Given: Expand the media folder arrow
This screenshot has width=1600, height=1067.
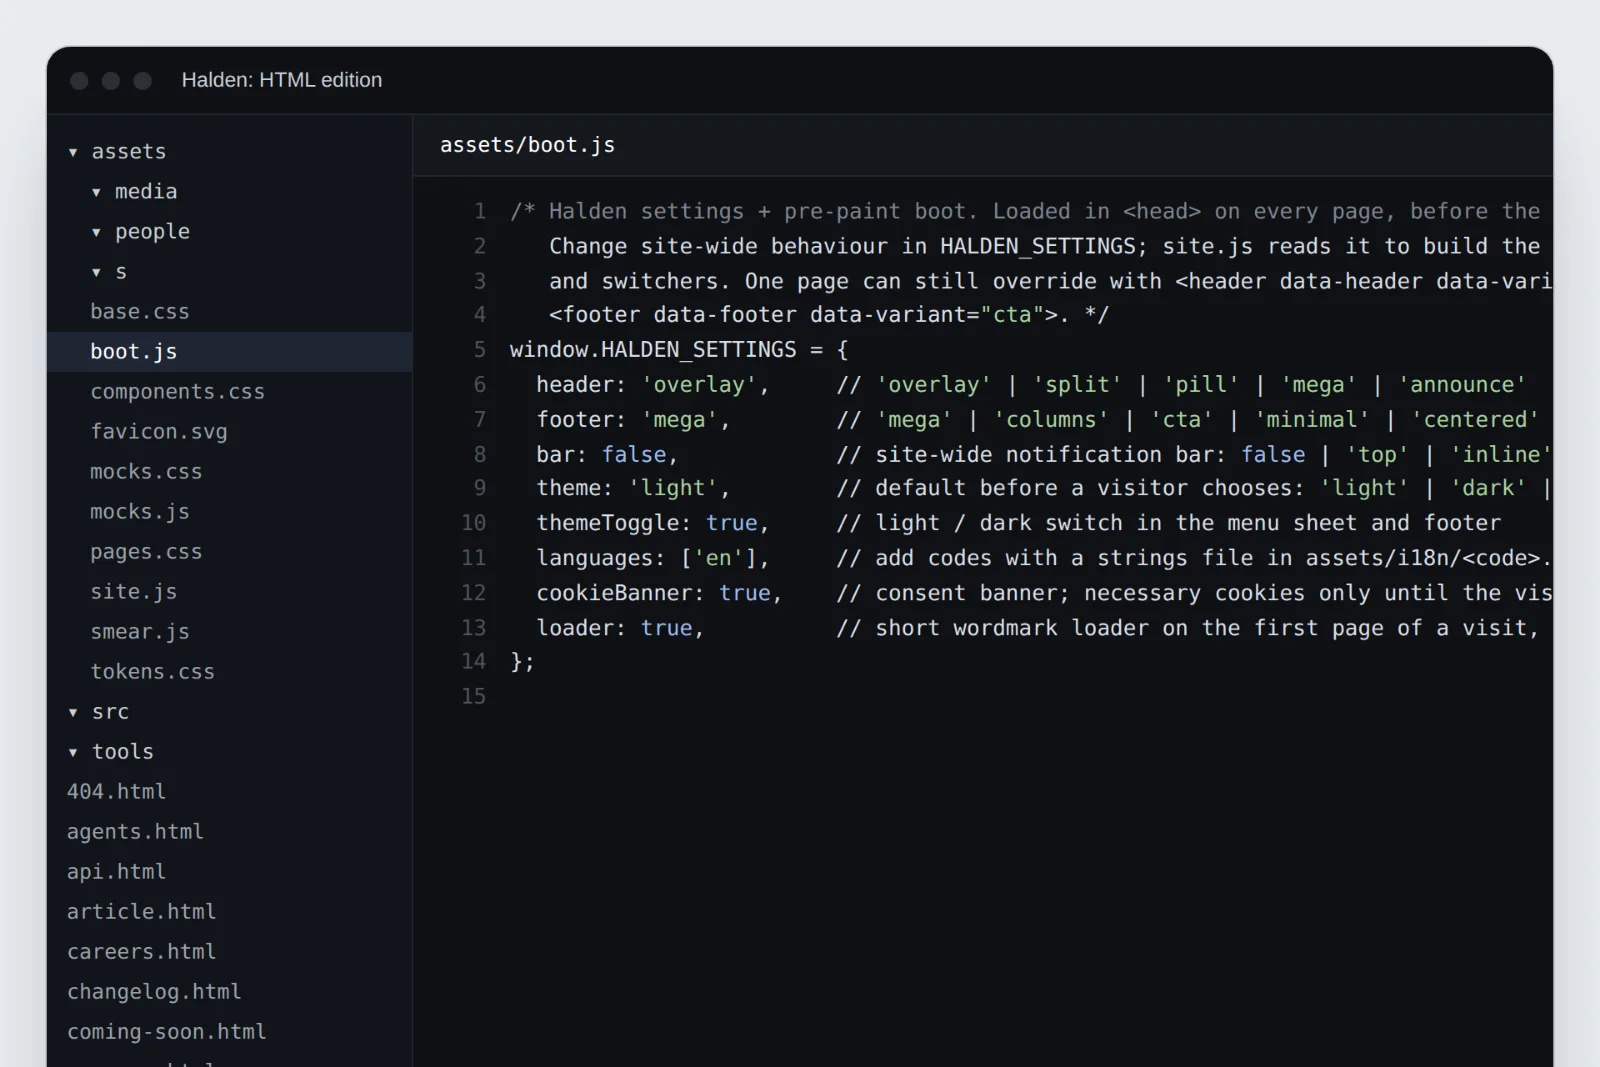Looking at the screenshot, I should click(x=96, y=192).
